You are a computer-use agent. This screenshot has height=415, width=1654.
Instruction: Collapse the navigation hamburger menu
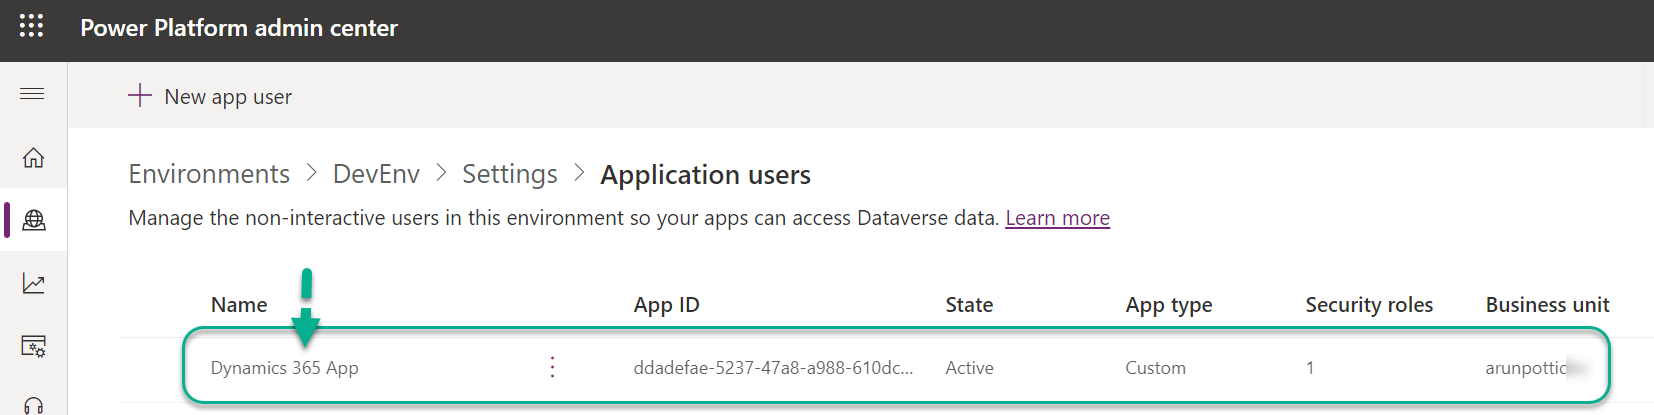pos(32,94)
